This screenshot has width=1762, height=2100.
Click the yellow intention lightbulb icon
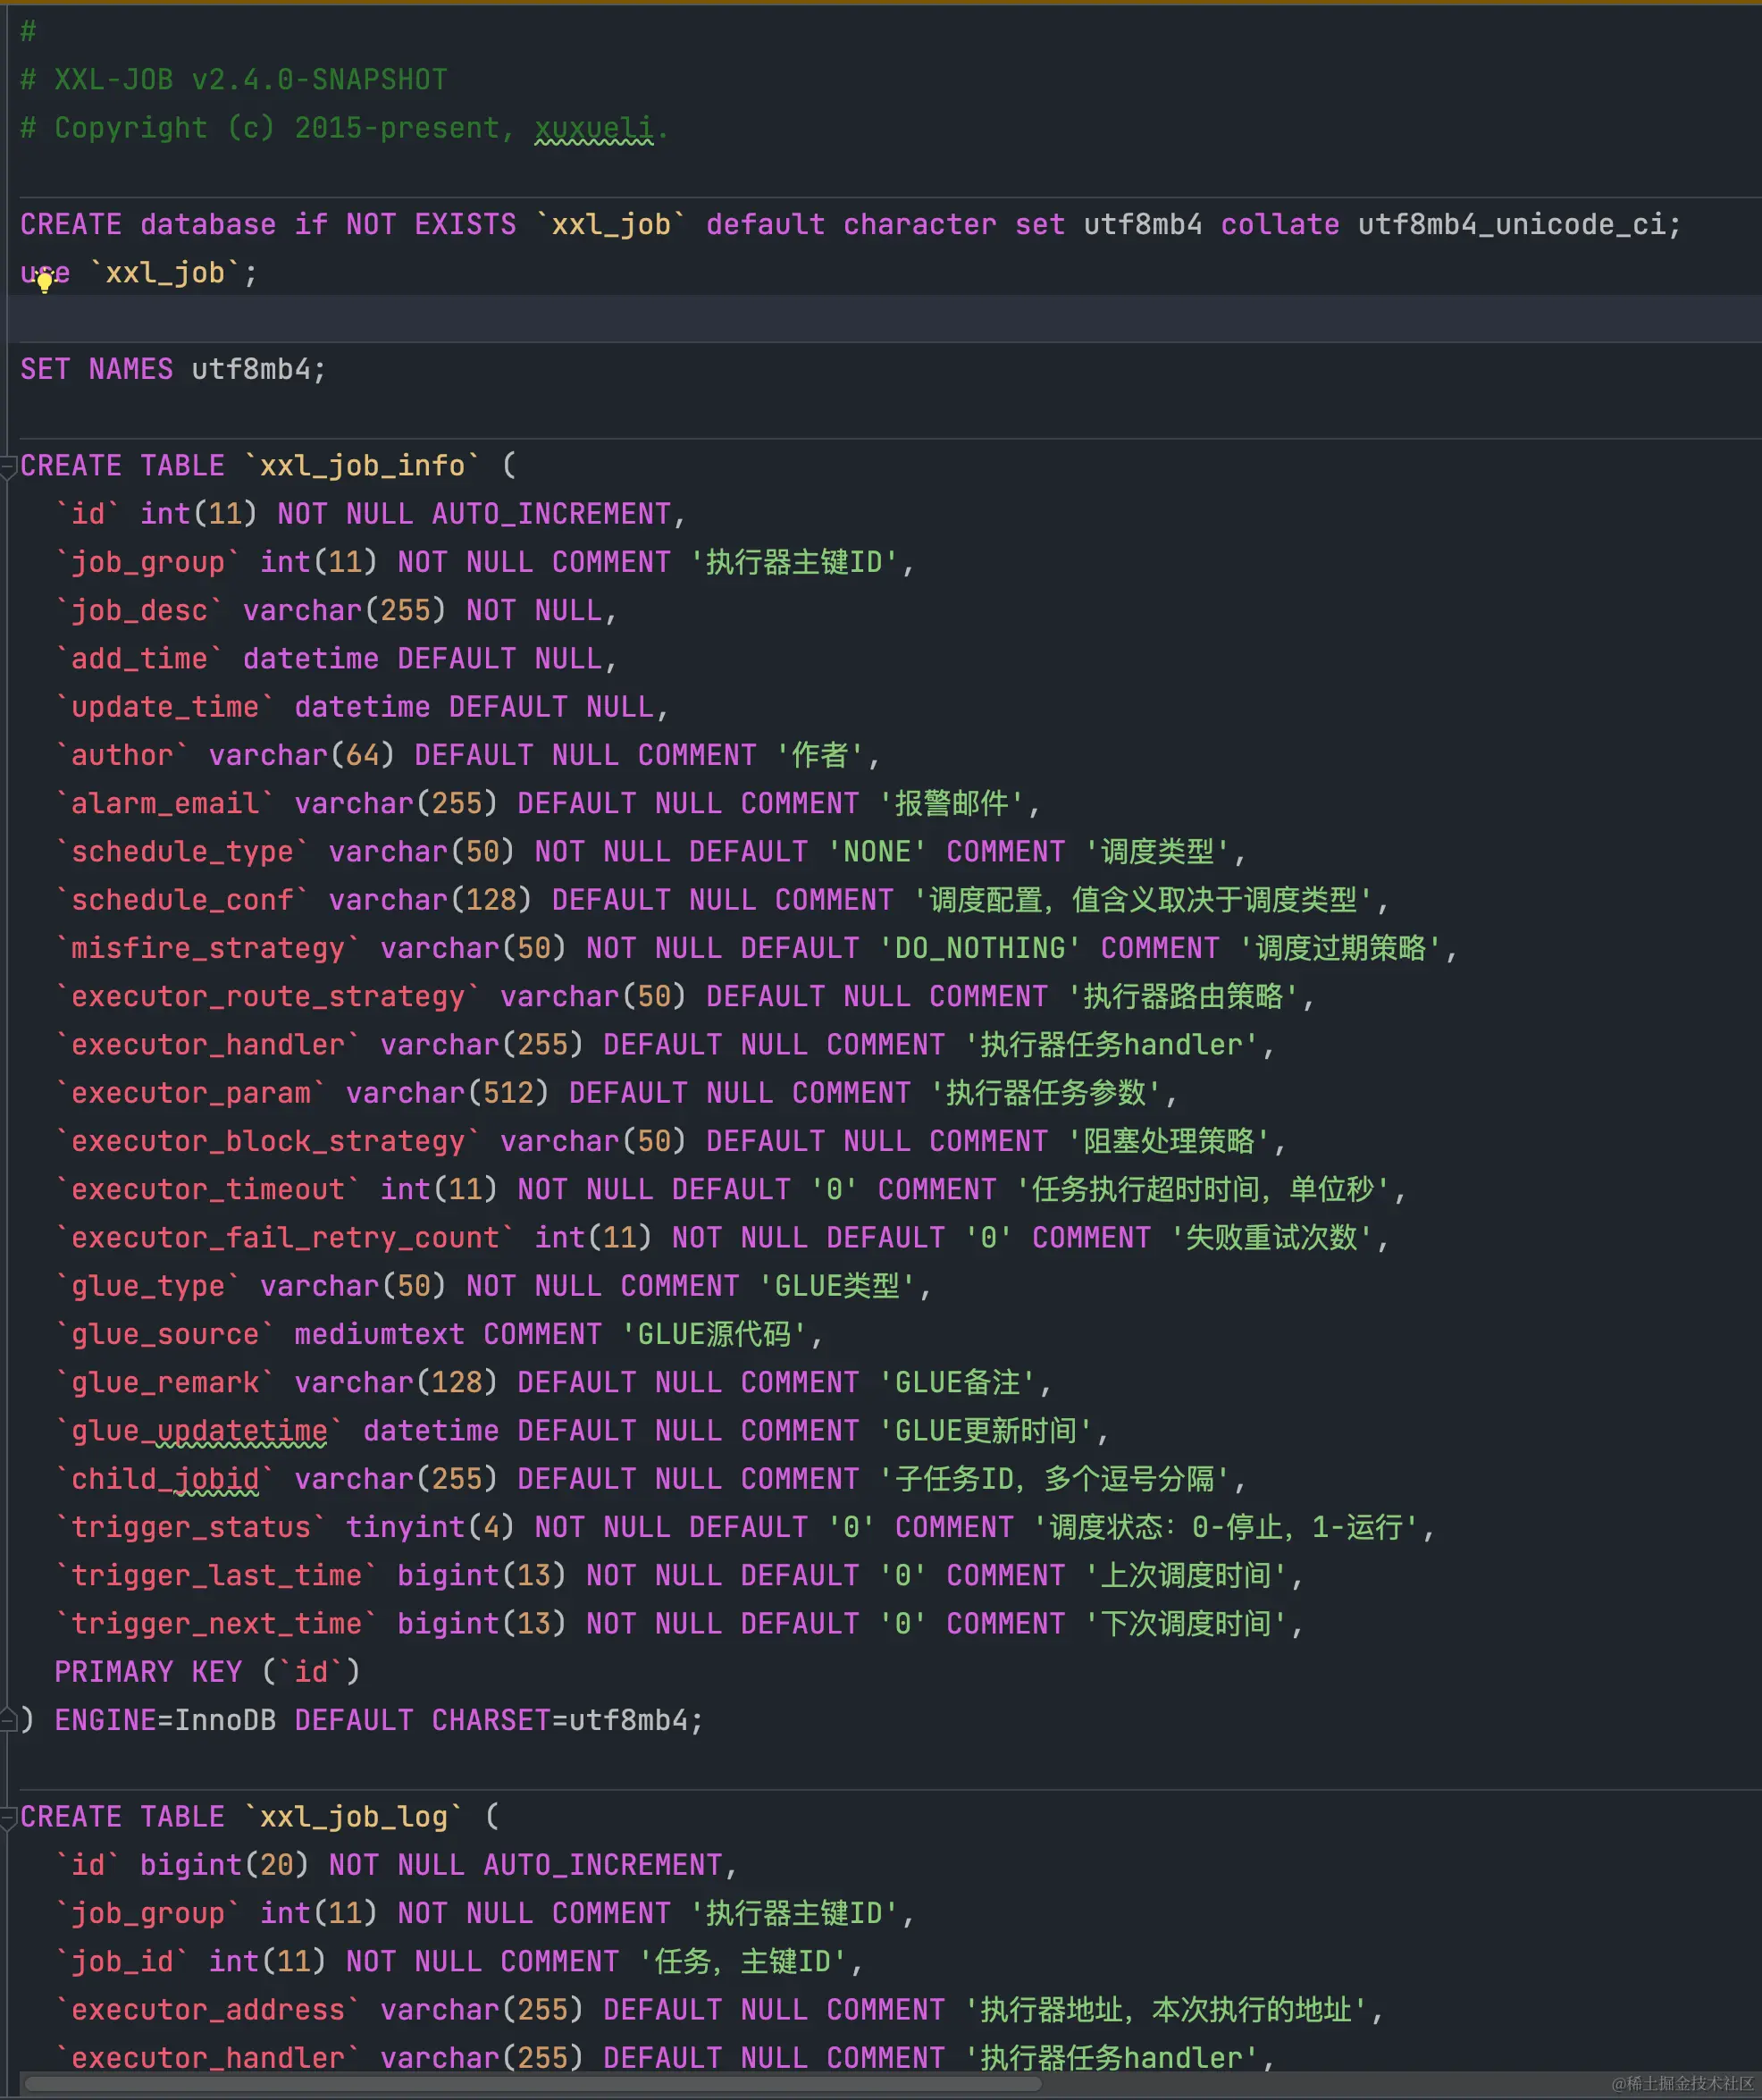pos(44,284)
